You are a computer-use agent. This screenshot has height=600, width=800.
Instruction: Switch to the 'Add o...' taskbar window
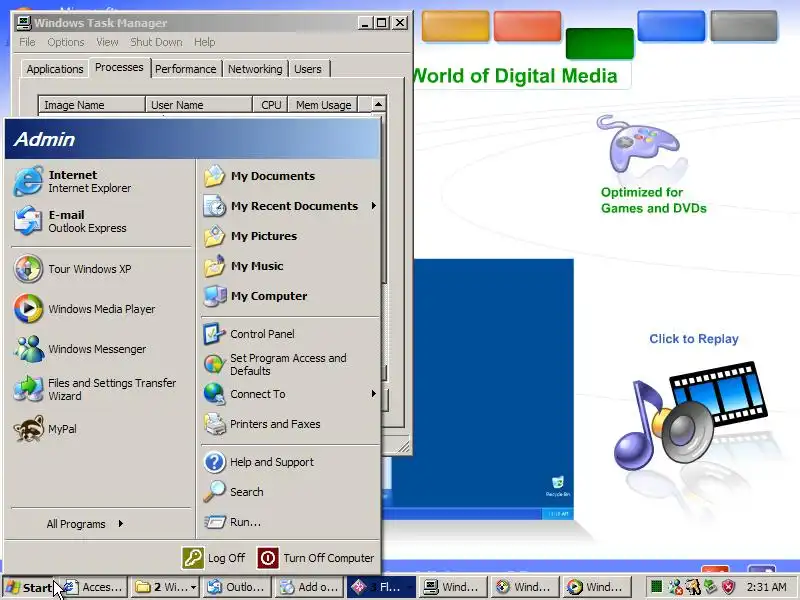(309, 587)
